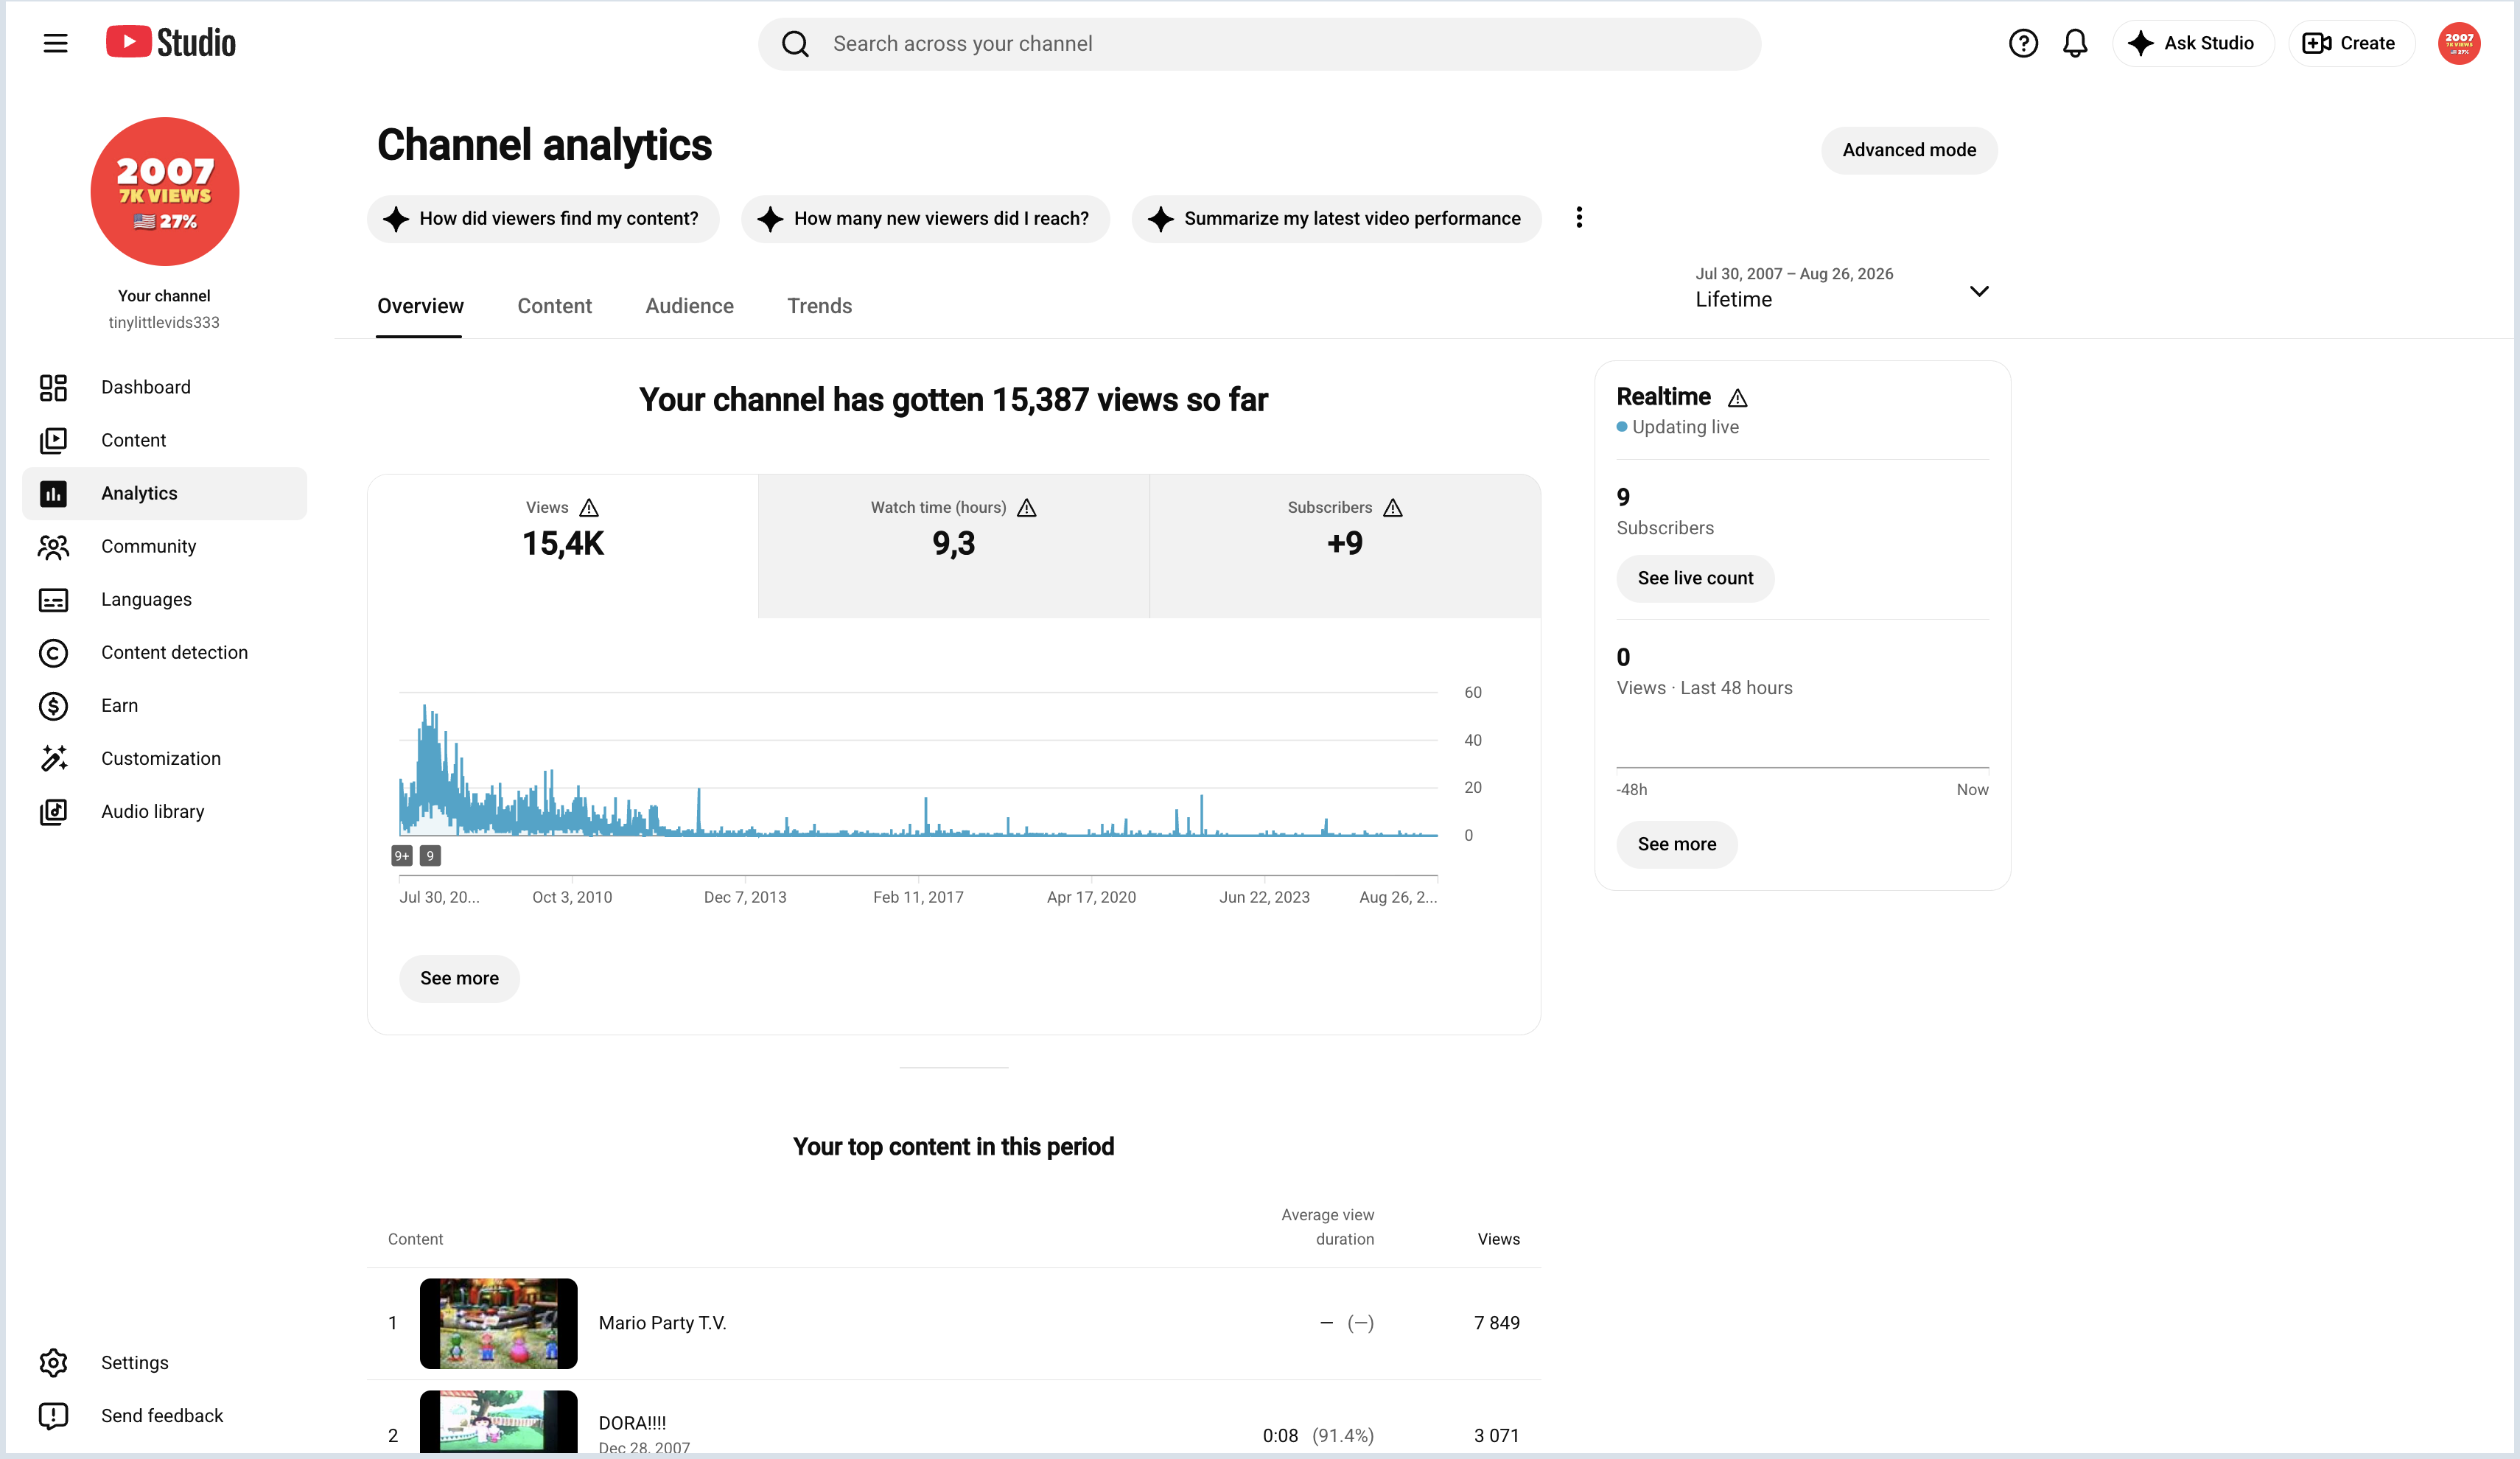Click See live count button
Image resolution: width=2520 pixels, height=1459 pixels.
point(1695,578)
